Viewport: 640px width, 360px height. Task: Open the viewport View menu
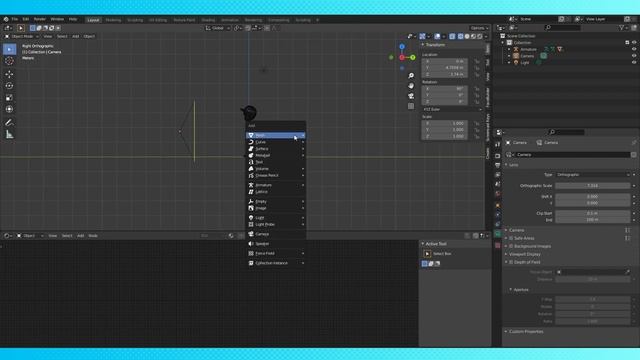(x=48, y=36)
